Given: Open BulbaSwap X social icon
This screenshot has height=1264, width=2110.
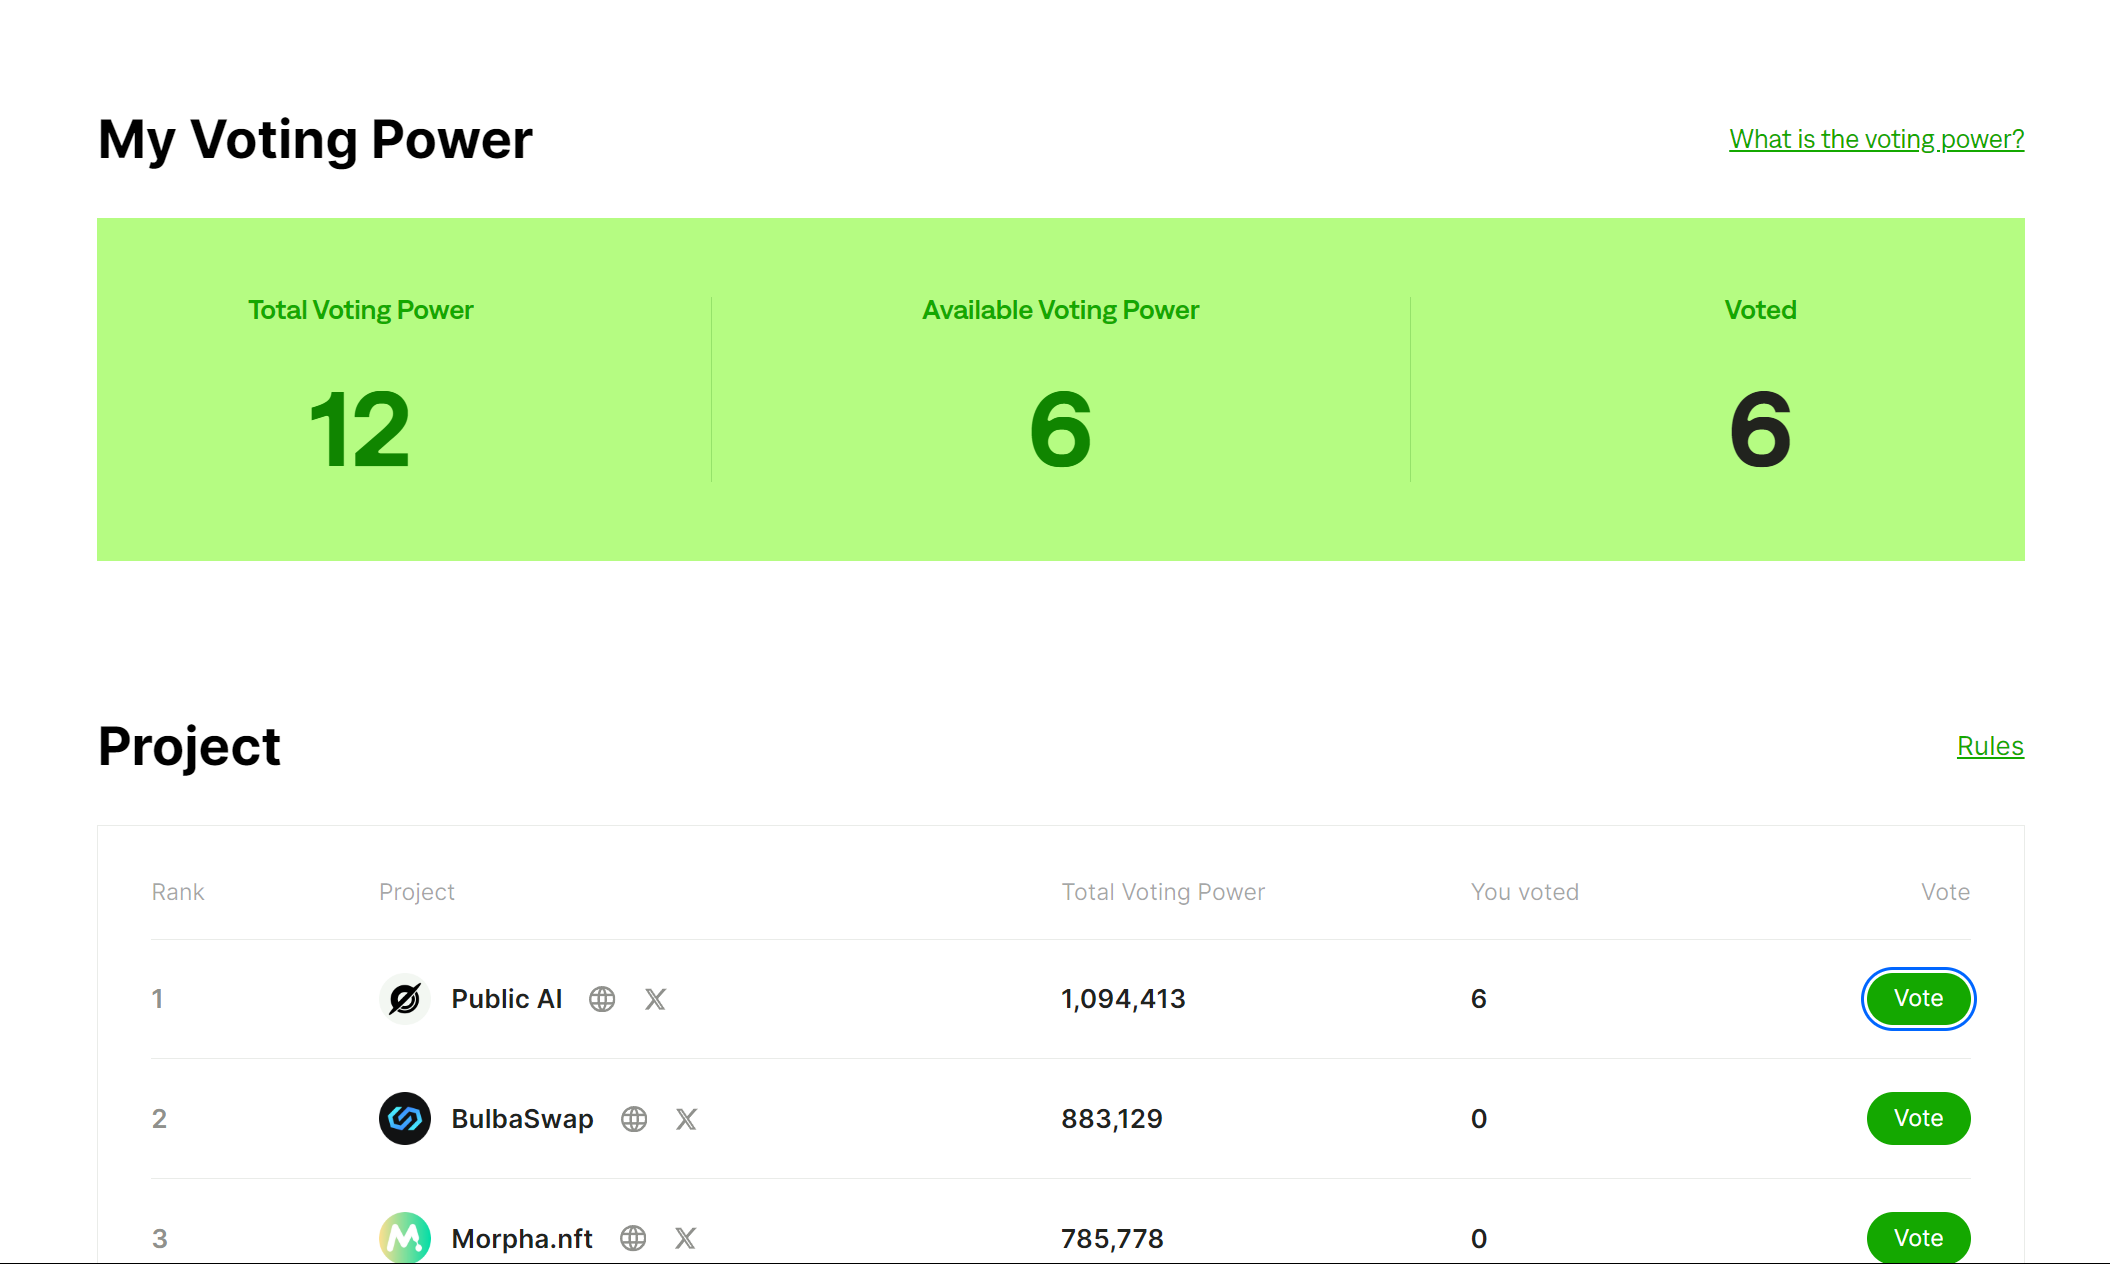Looking at the screenshot, I should [x=686, y=1119].
